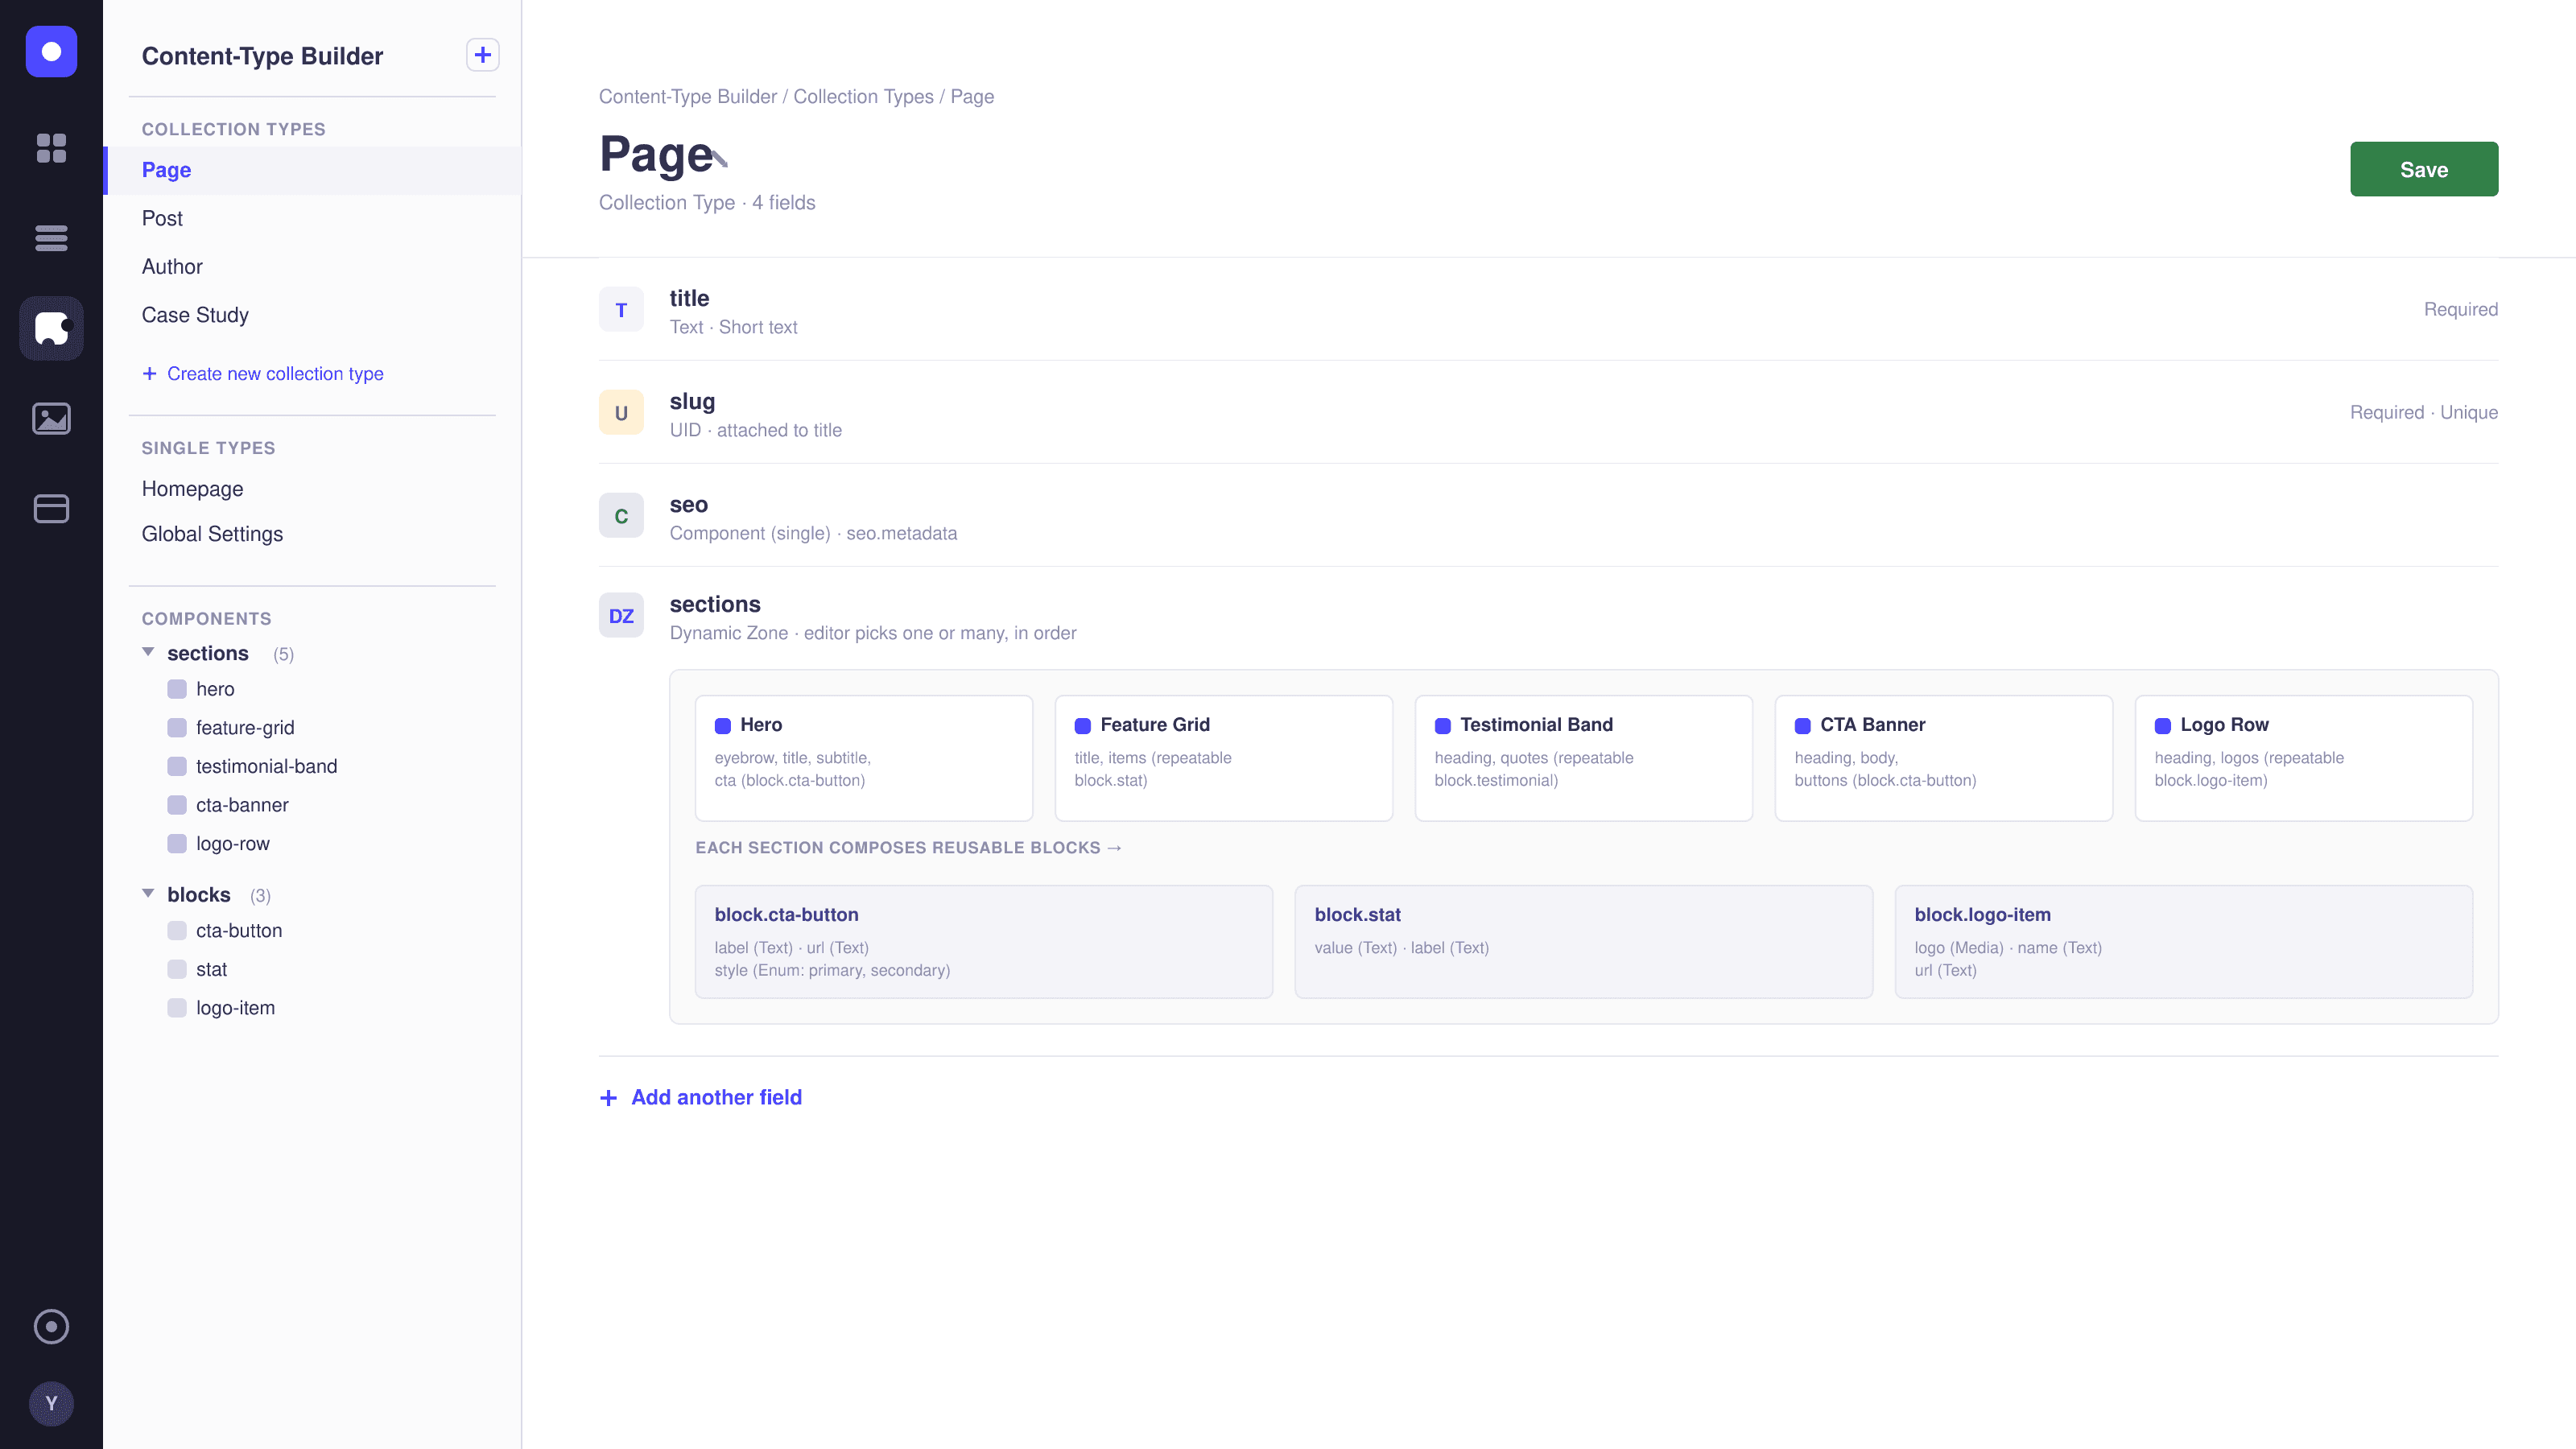
Task: Open the block.logo-item card
Action: click(2184, 941)
